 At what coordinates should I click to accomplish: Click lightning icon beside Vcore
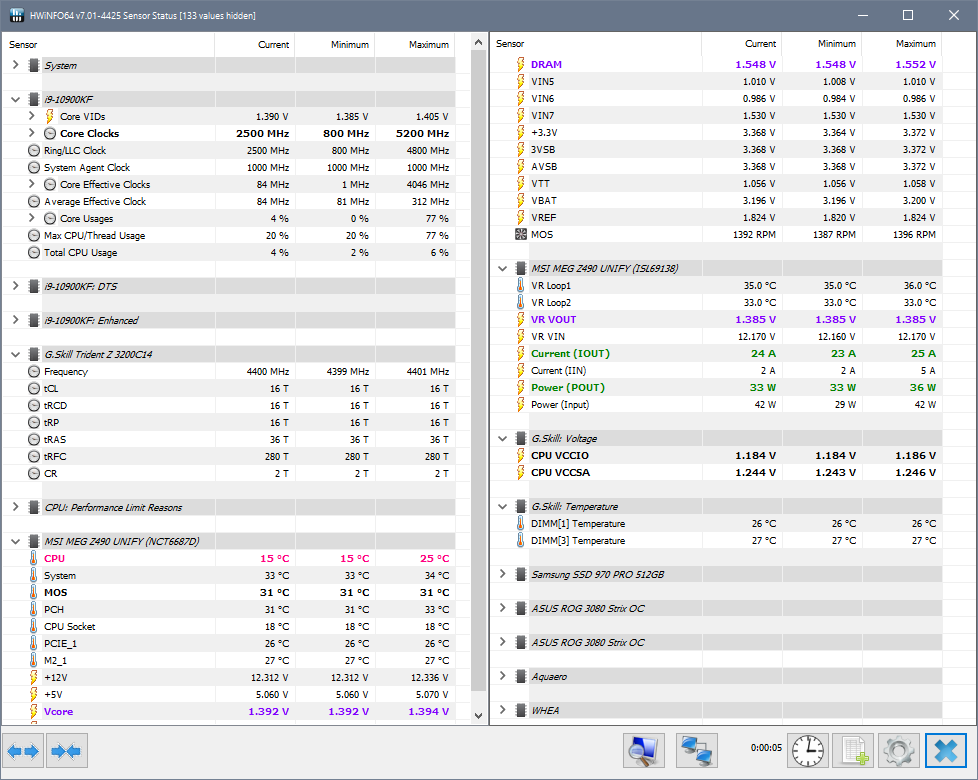click(x=34, y=711)
